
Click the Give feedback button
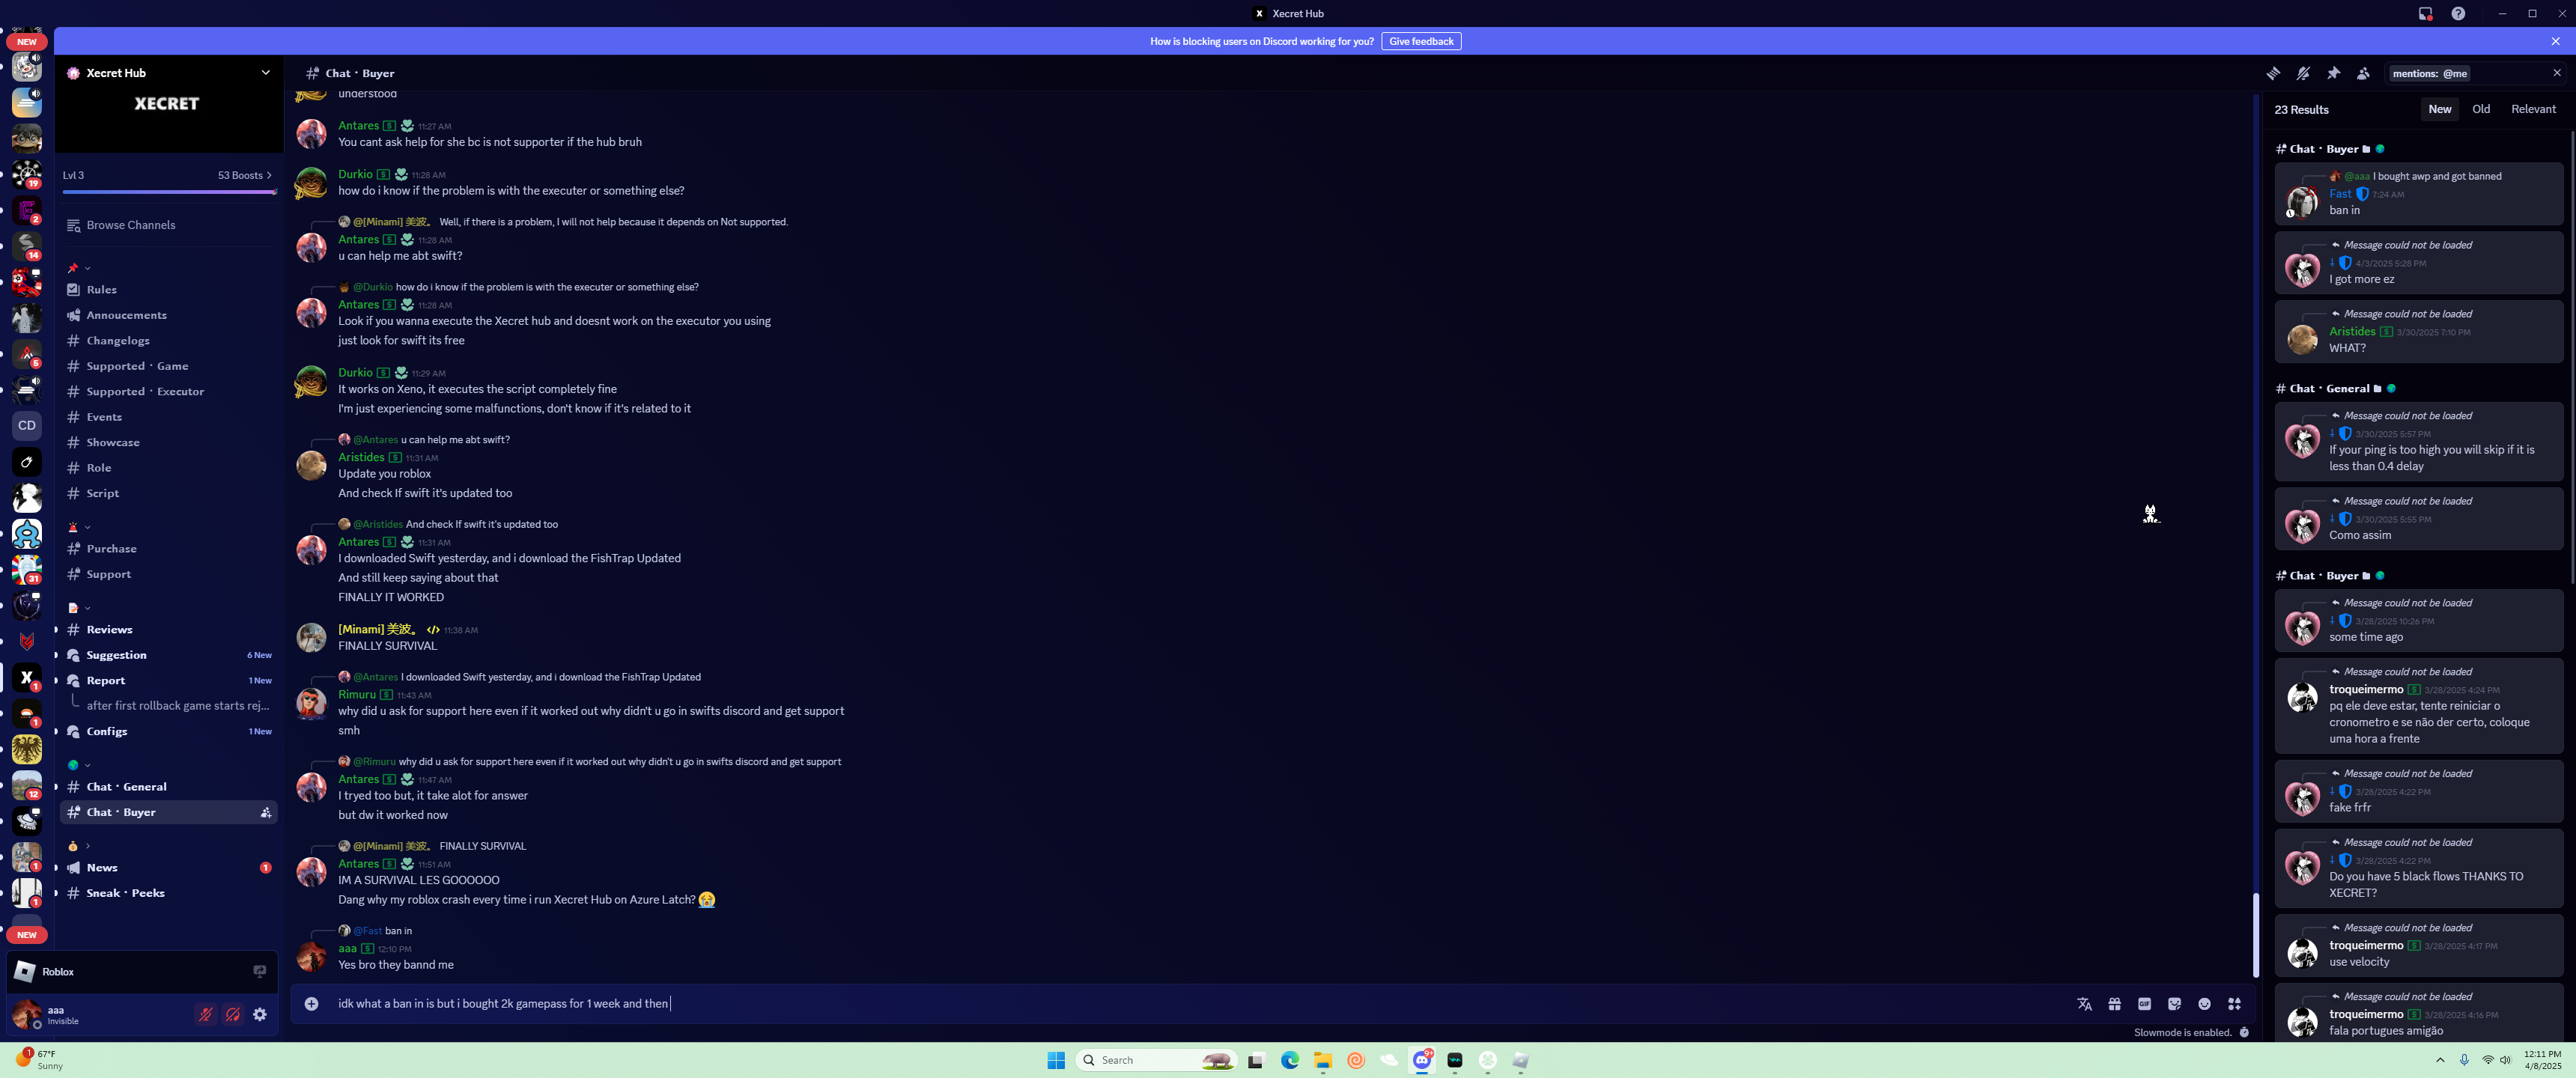point(1420,41)
